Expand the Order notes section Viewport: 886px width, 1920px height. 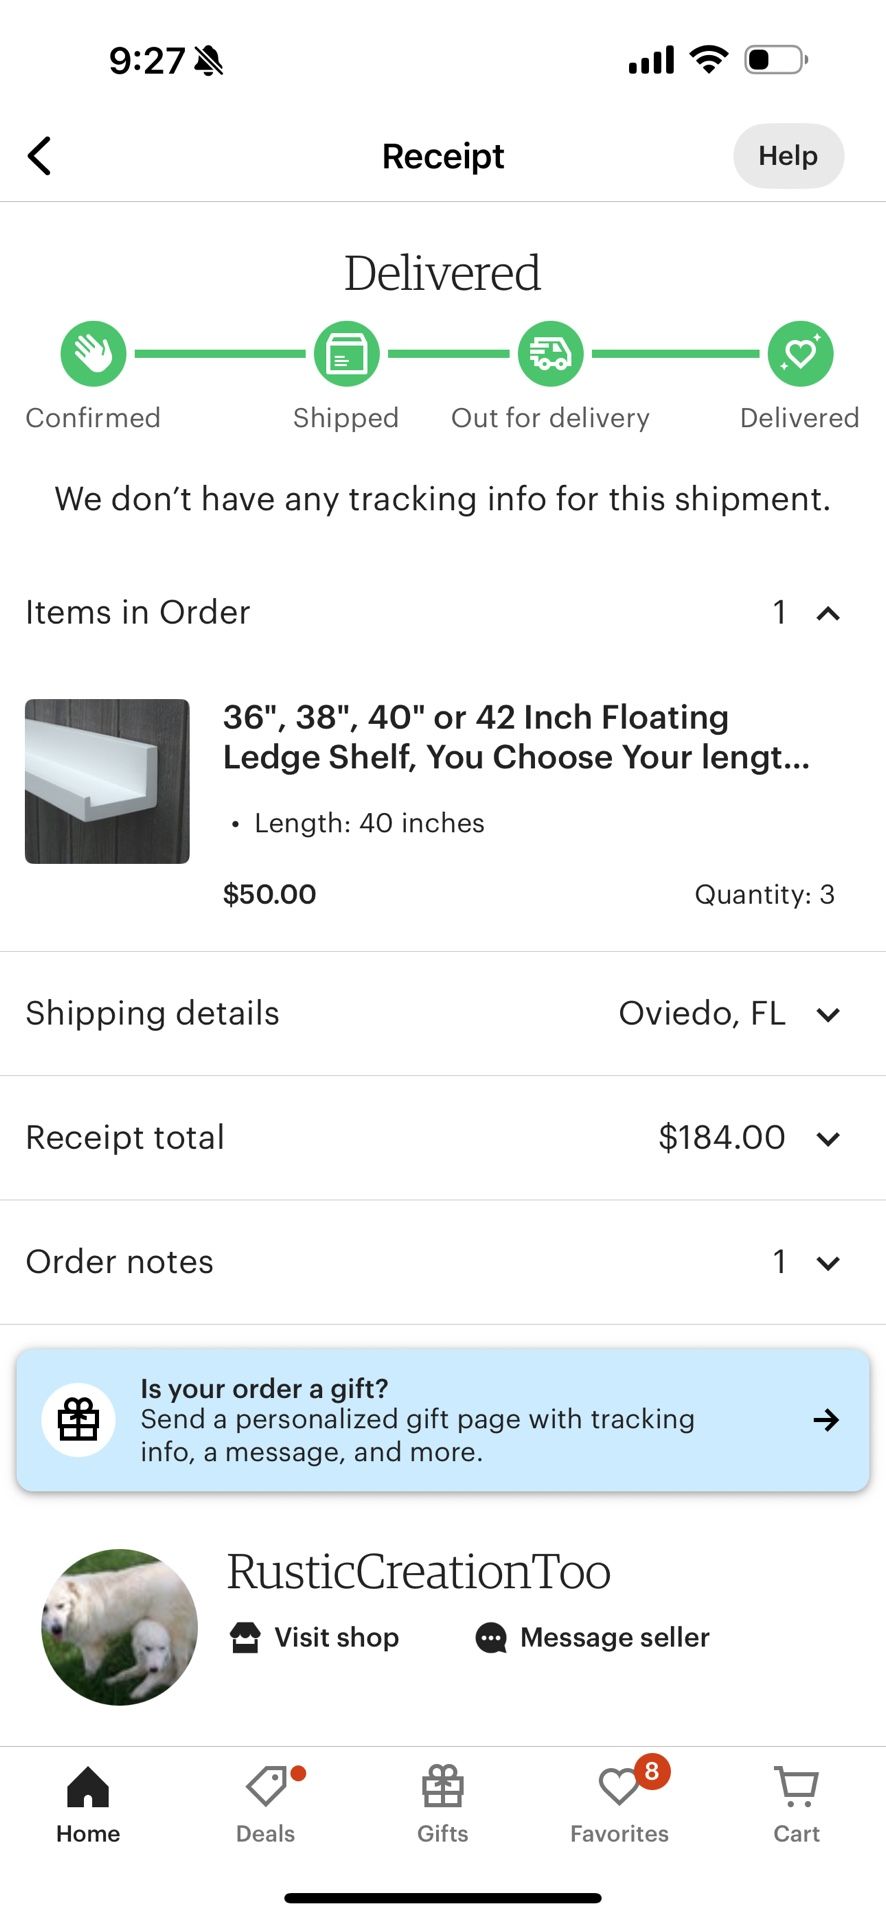pyautogui.click(x=827, y=1262)
